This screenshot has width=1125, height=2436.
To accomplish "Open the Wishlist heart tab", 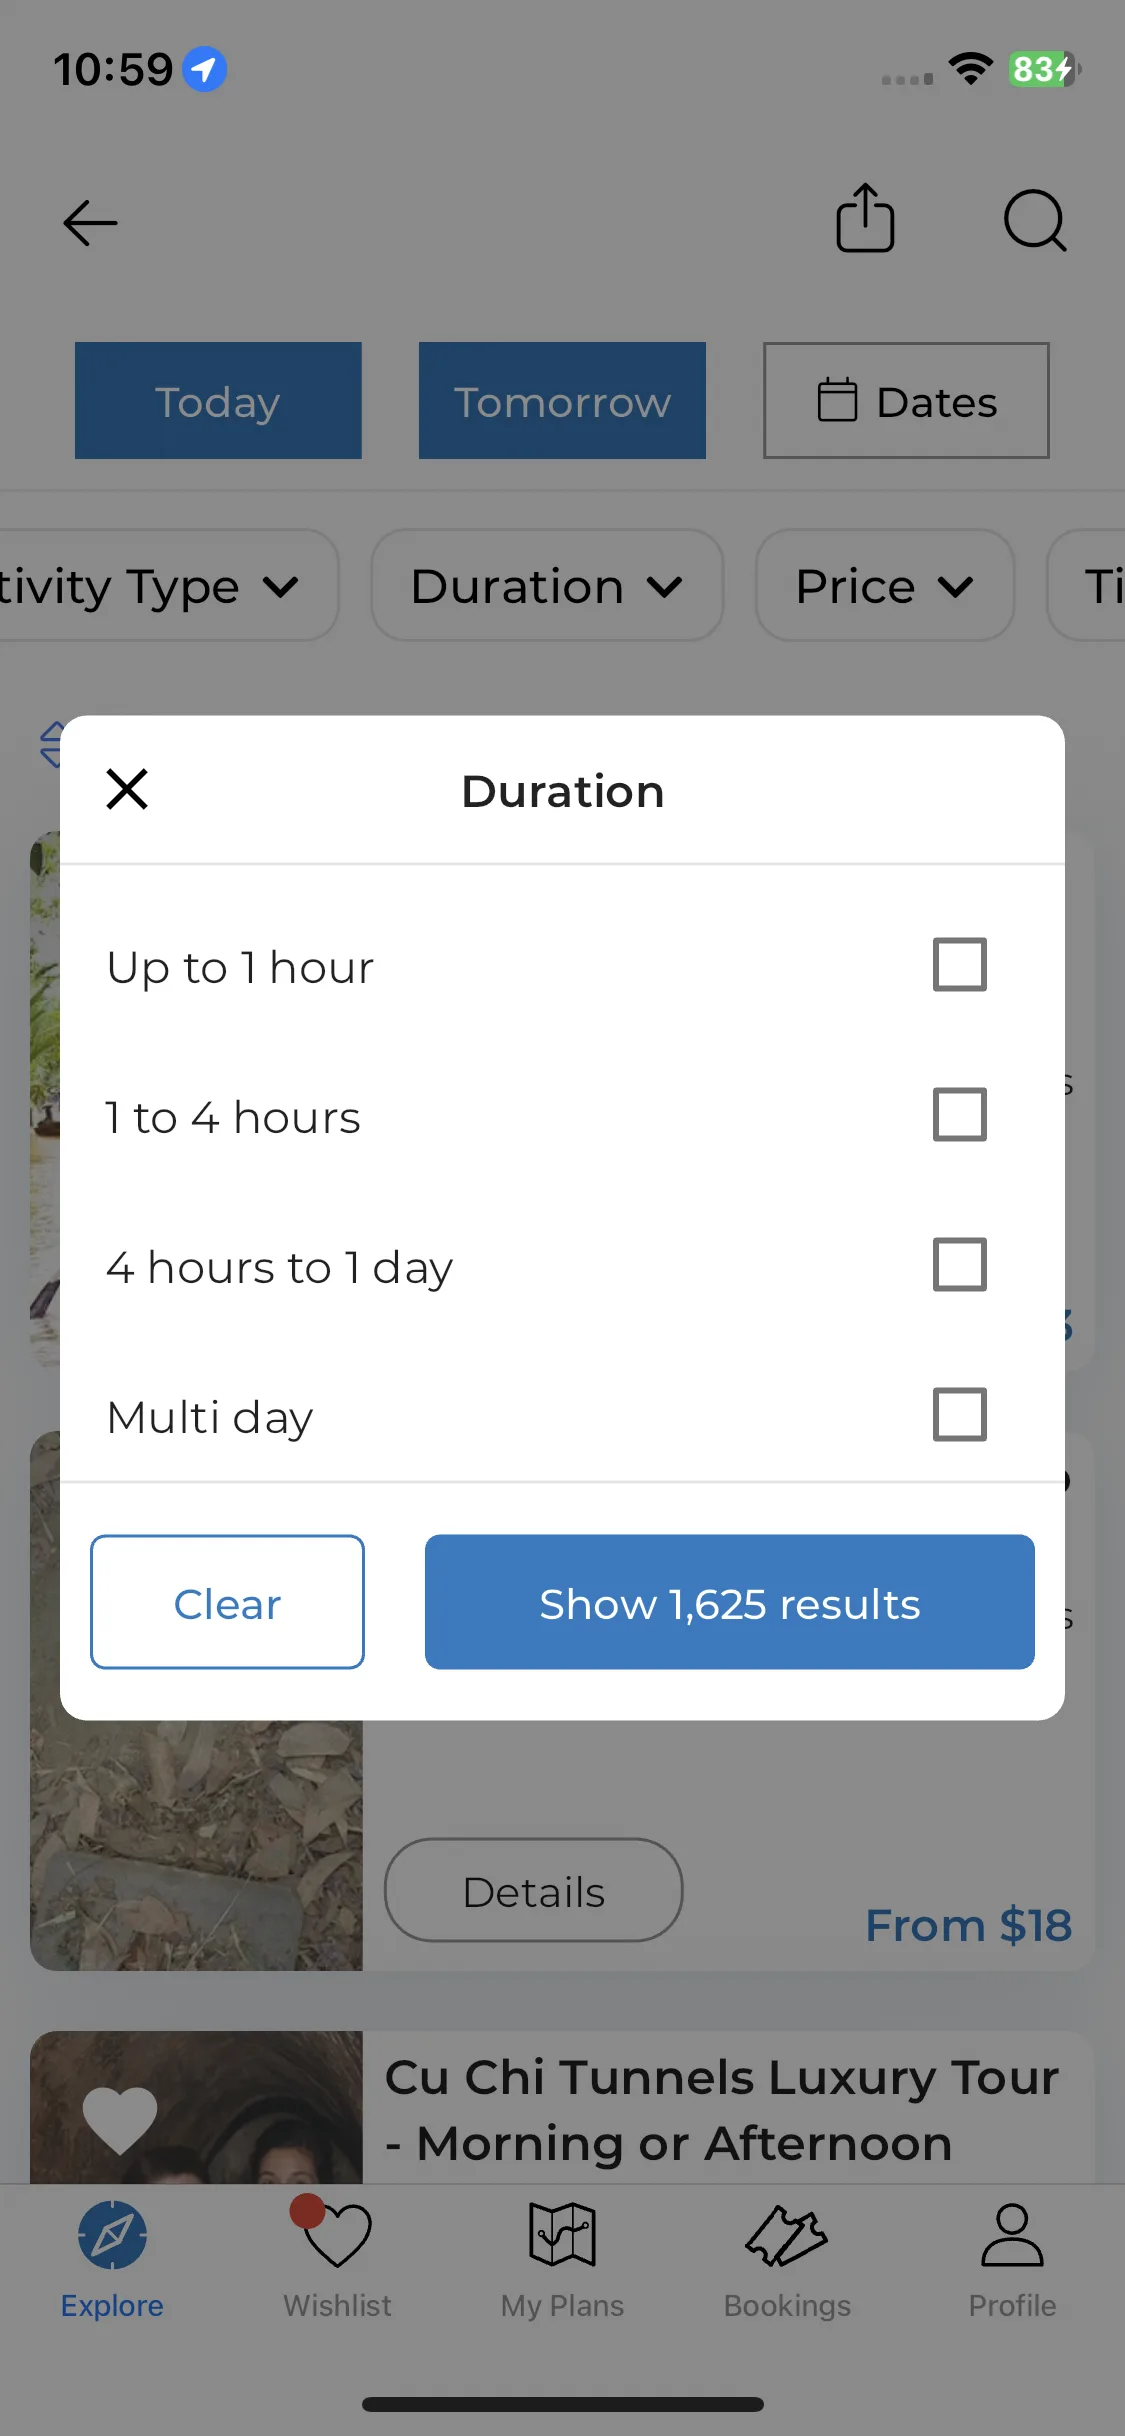I will click(x=337, y=2235).
